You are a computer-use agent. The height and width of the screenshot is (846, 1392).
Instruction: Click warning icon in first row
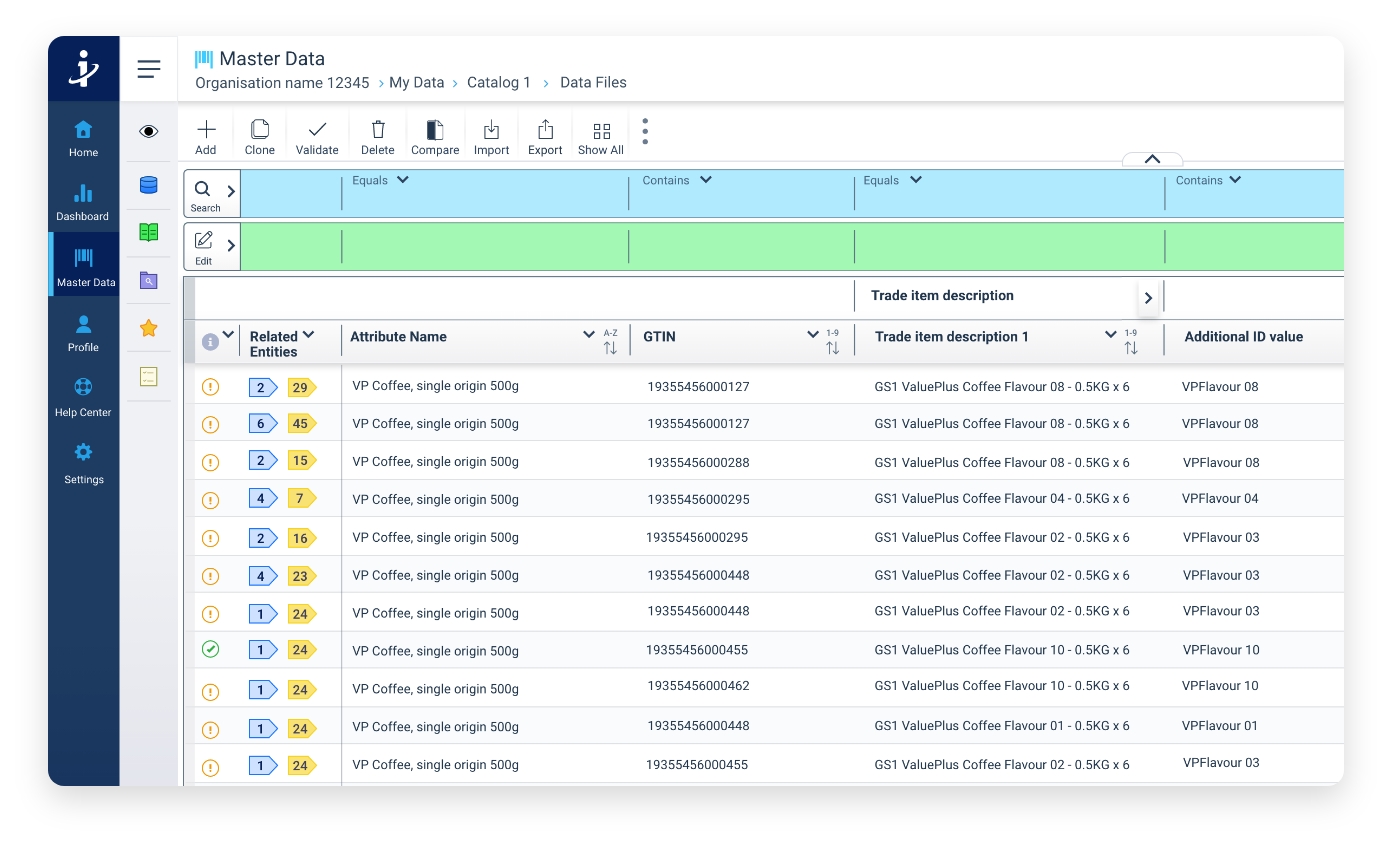[x=210, y=387]
